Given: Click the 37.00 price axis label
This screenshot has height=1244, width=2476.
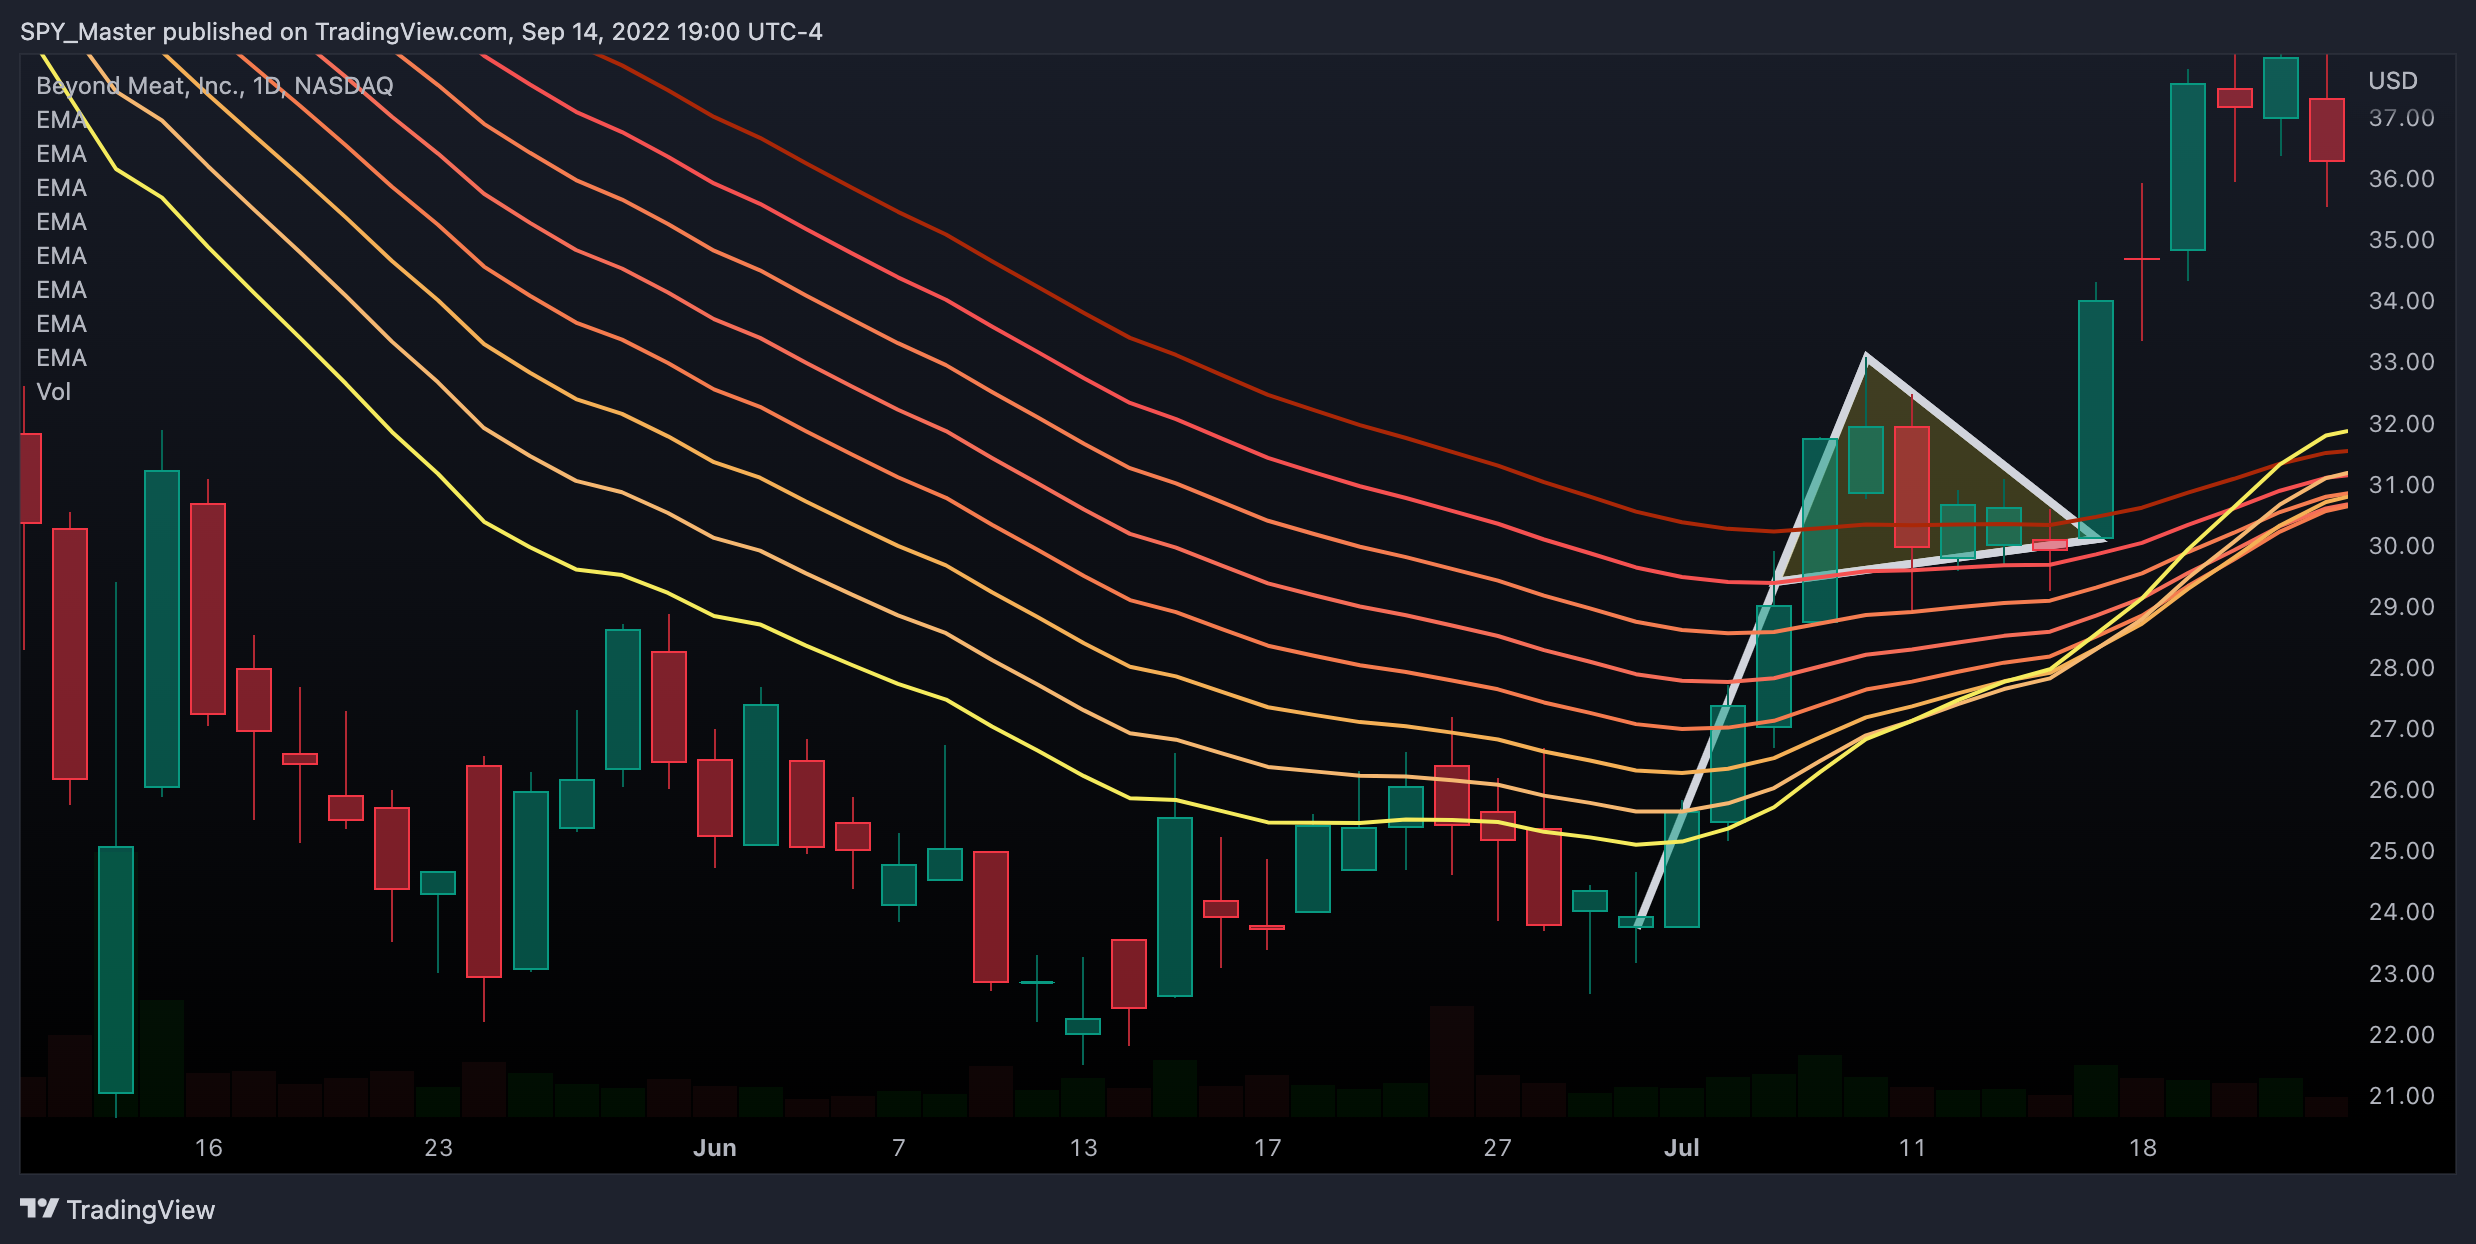Looking at the screenshot, I should coord(2402,118).
